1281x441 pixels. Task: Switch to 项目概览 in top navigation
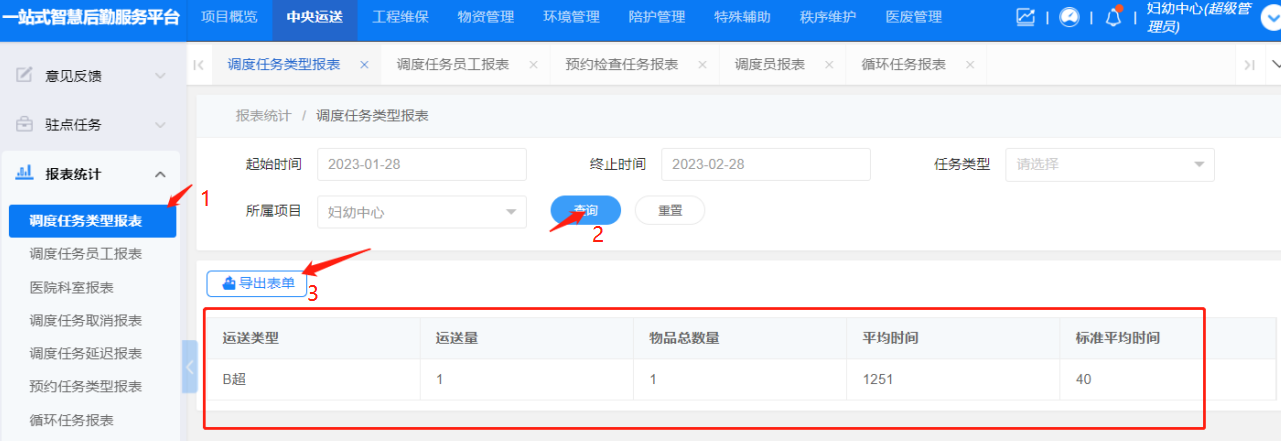[229, 17]
